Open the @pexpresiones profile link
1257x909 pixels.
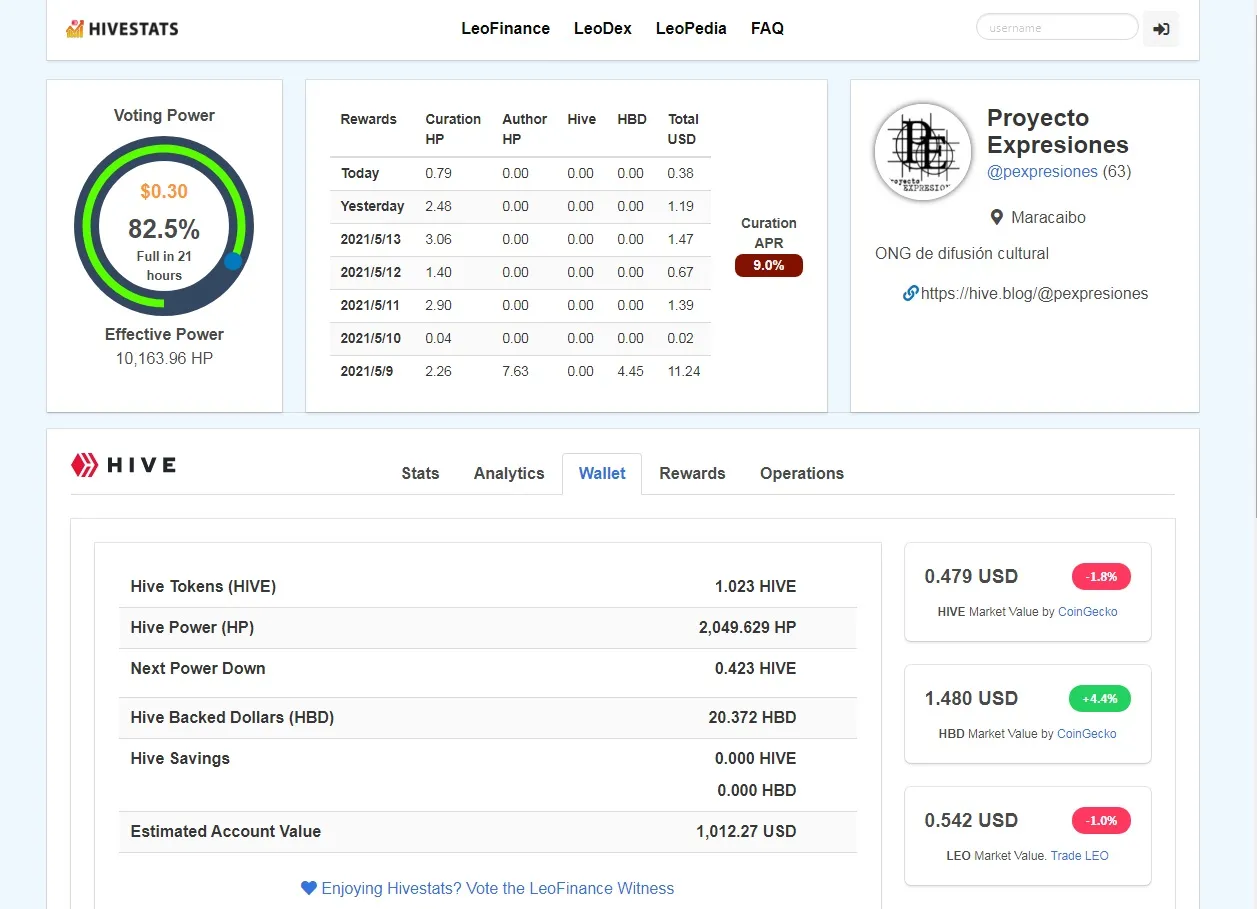pyautogui.click(x=1042, y=171)
